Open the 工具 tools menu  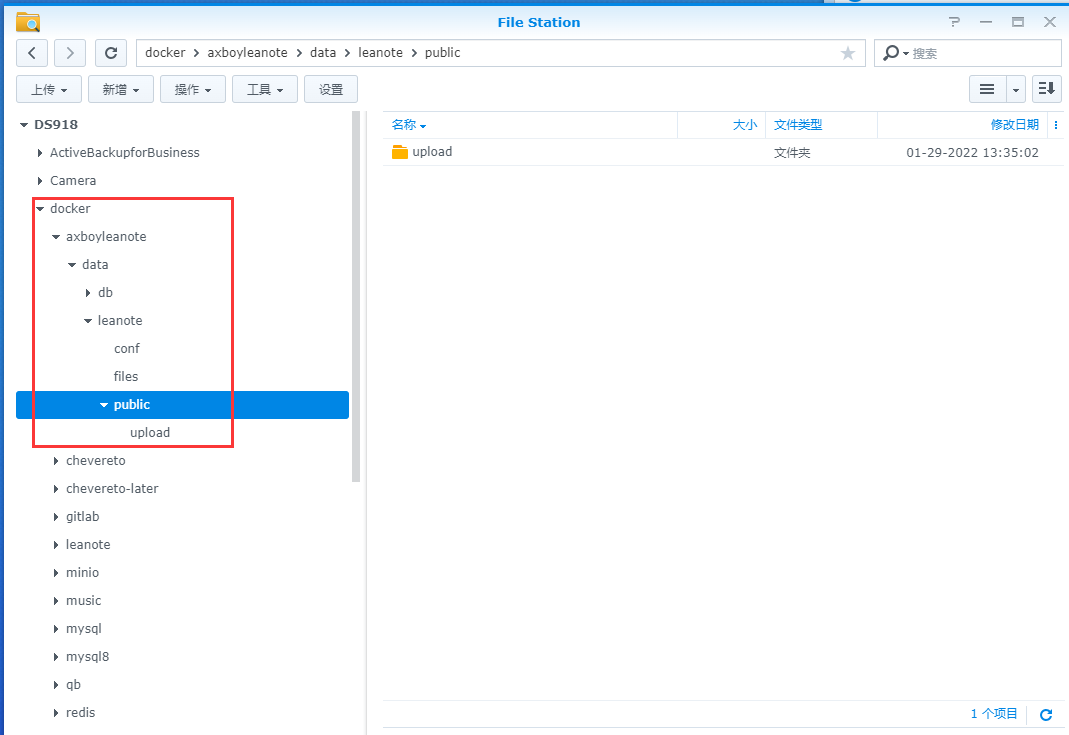point(265,89)
